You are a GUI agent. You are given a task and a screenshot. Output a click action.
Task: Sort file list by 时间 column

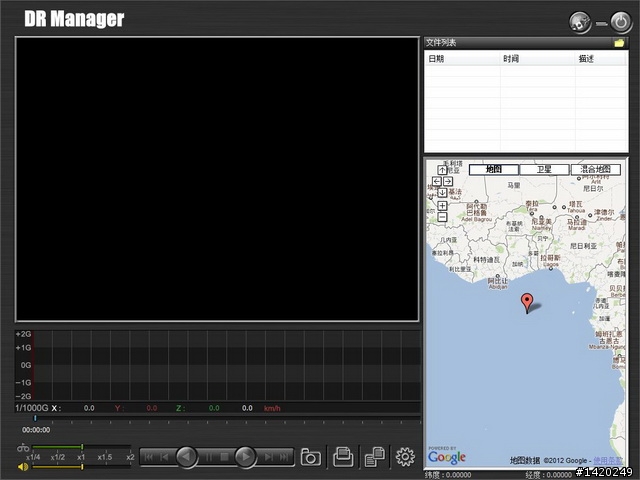coord(538,59)
